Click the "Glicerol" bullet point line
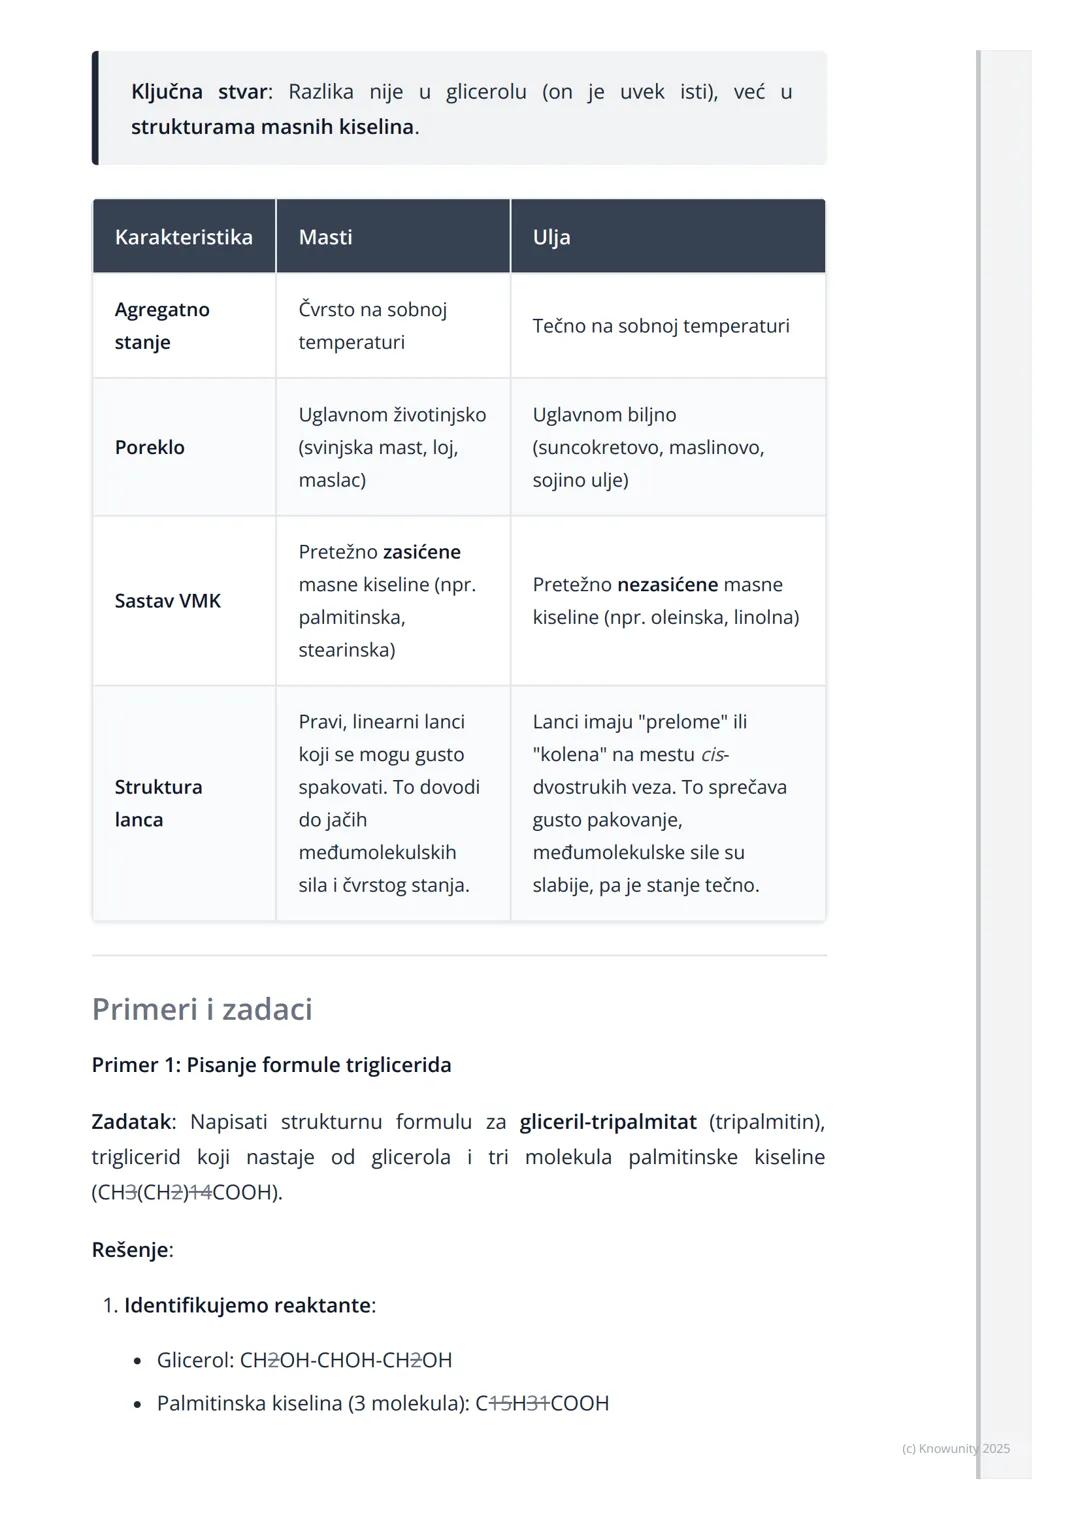Screen dimensions: 1080x1528 (304, 1360)
